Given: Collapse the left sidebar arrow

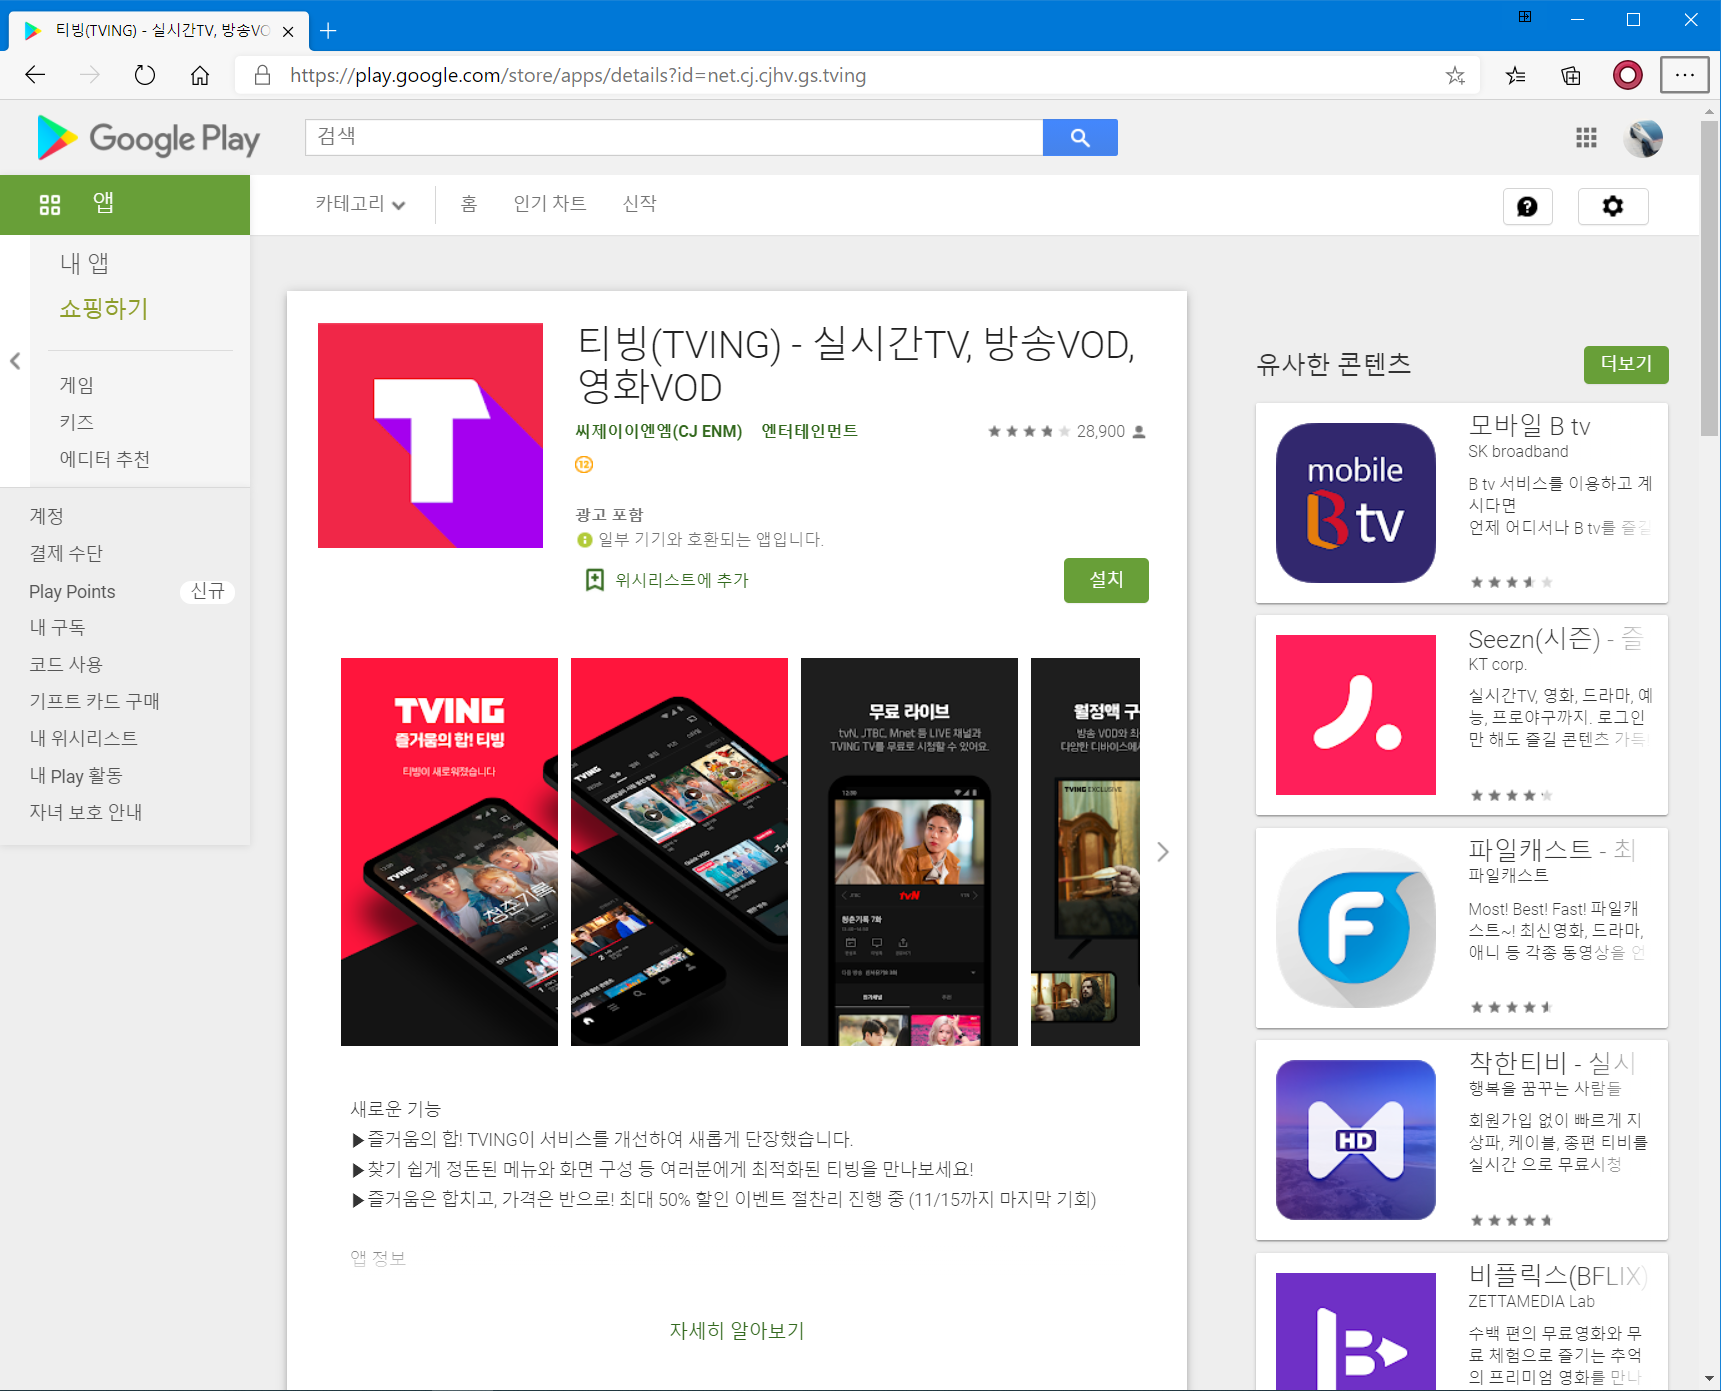Looking at the screenshot, I should click(x=15, y=361).
